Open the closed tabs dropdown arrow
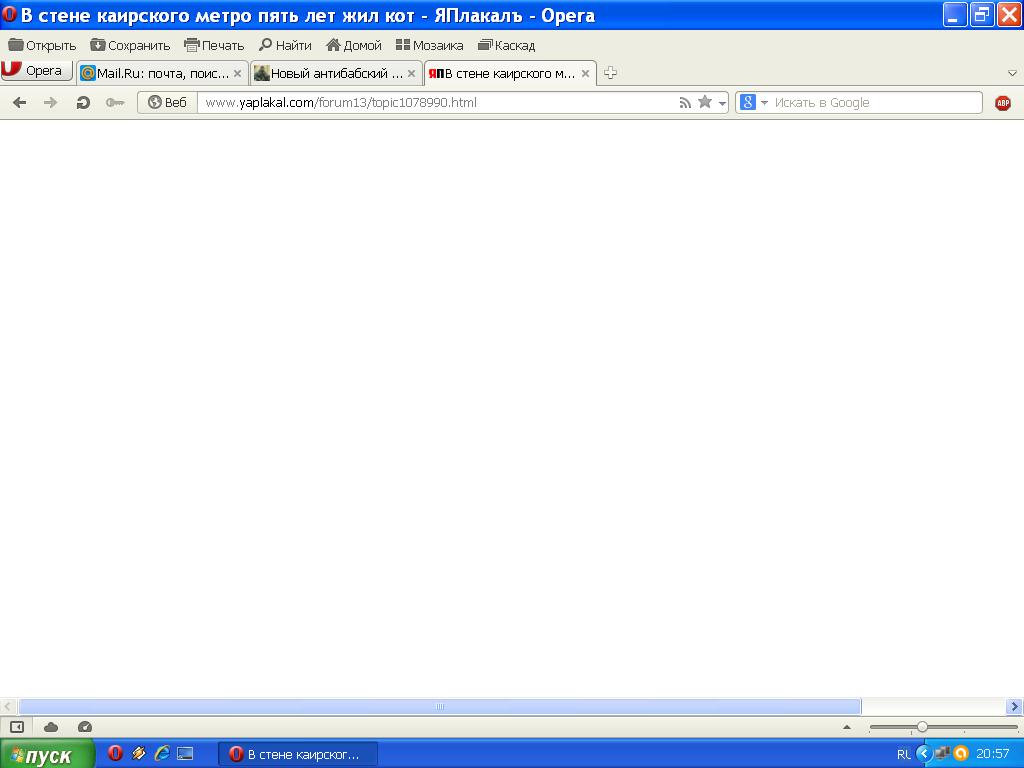This screenshot has width=1024, height=768. pyautogui.click(x=1012, y=73)
